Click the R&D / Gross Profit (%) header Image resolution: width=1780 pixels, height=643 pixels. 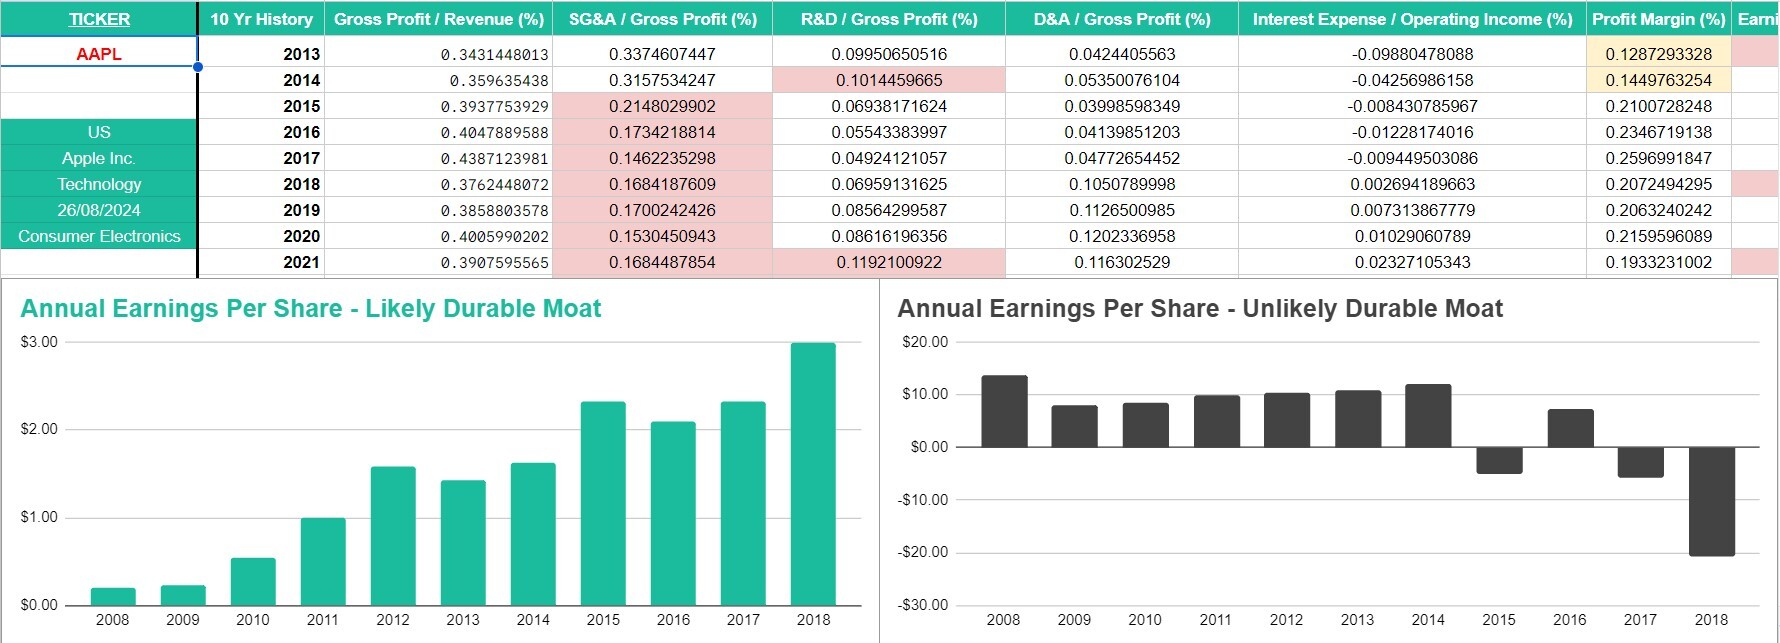click(x=889, y=19)
